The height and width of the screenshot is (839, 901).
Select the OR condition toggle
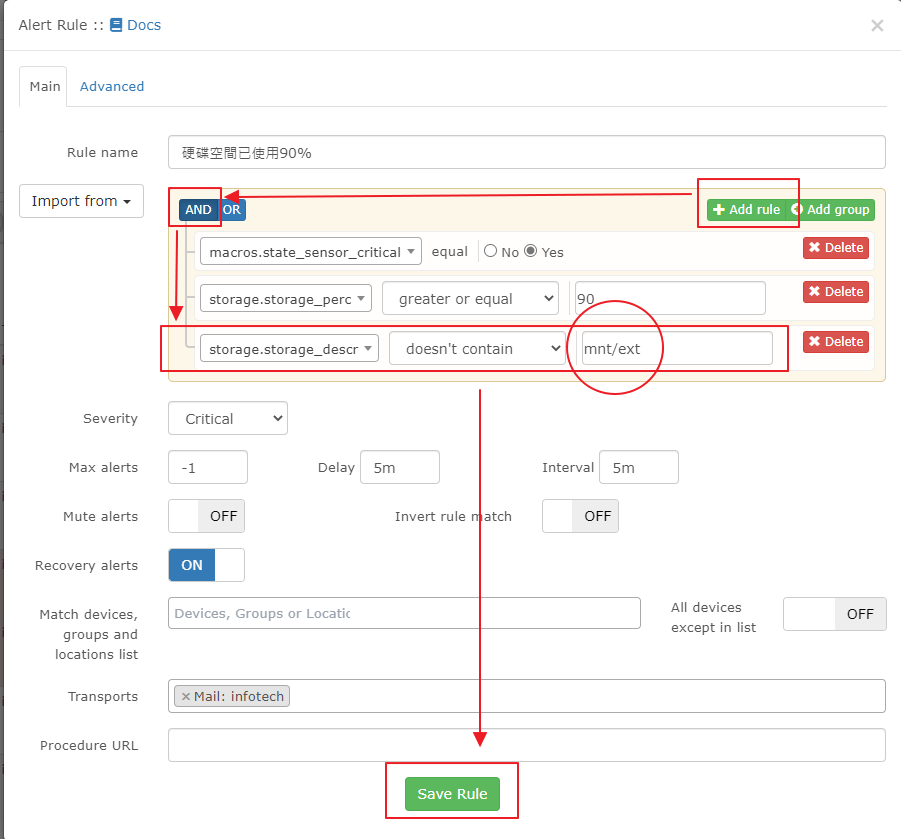tap(232, 210)
